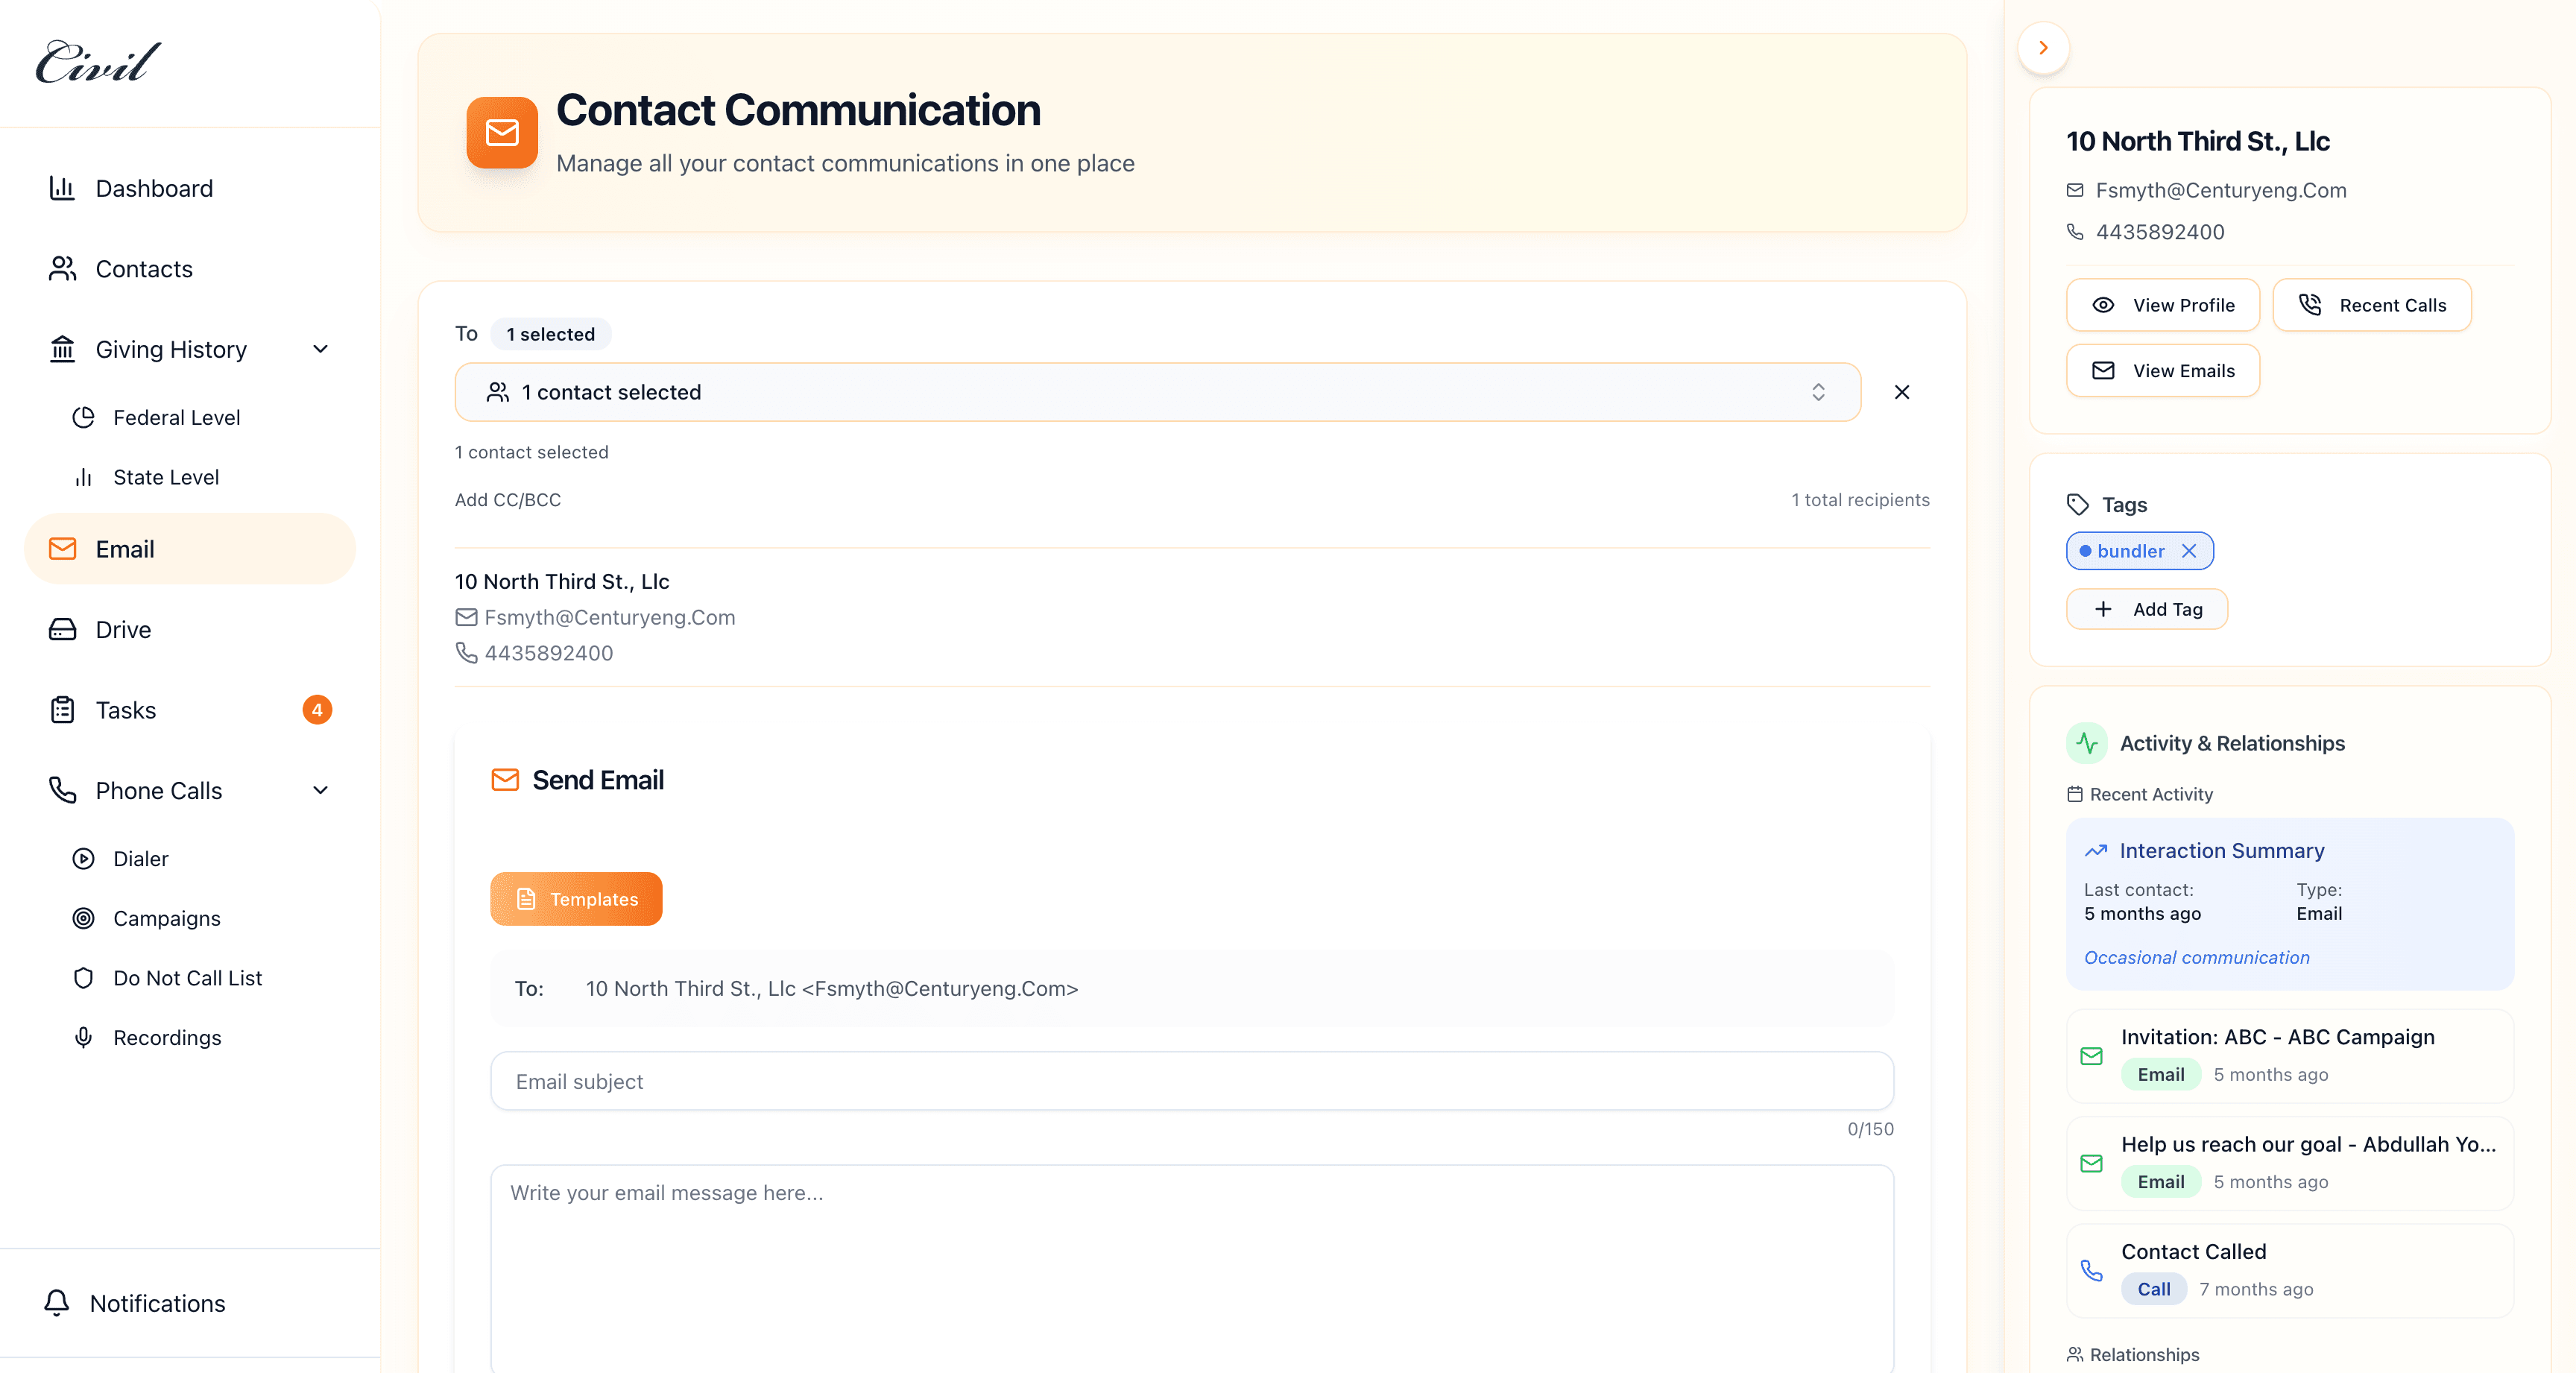
Task: Click the Notifications bell icon
Action: click(x=57, y=1302)
